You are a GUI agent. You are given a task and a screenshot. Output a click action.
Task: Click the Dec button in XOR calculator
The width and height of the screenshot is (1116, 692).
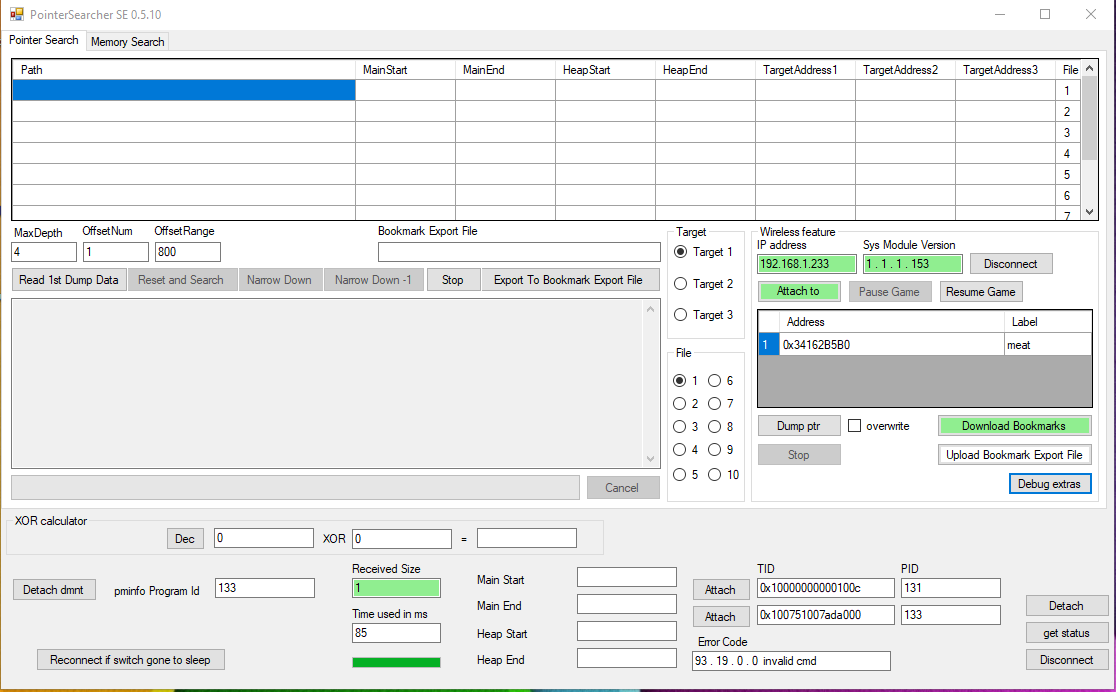tap(185, 539)
